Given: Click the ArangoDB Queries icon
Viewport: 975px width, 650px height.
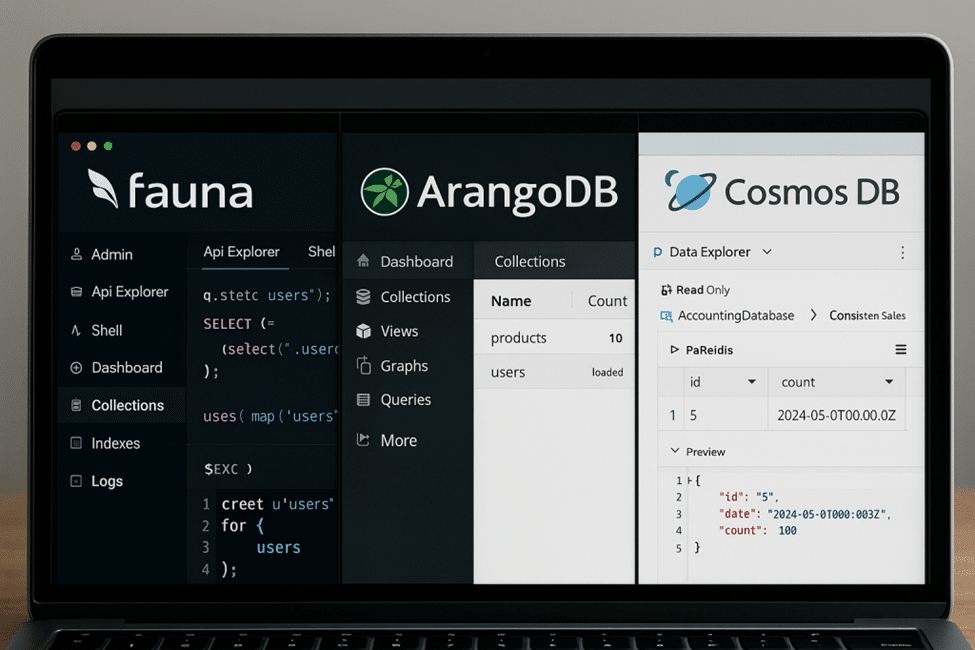Looking at the screenshot, I should pos(364,400).
